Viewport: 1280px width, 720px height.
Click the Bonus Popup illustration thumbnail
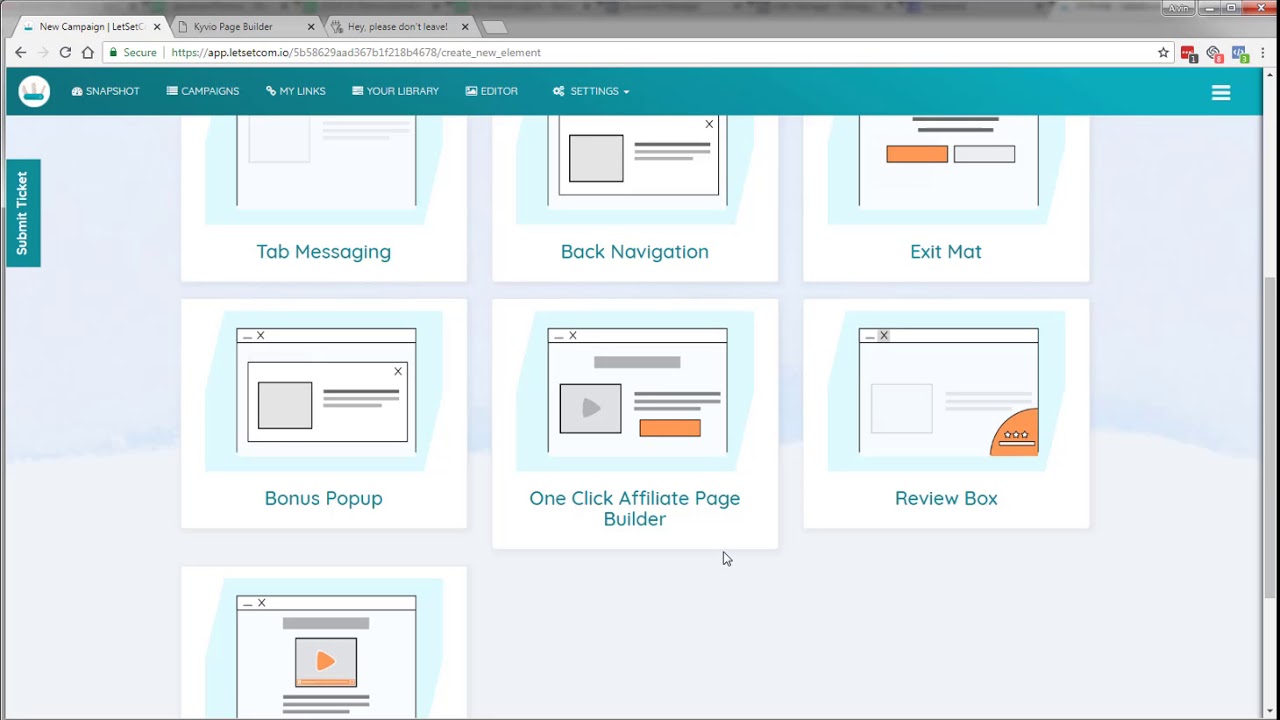[x=326, y=391]
